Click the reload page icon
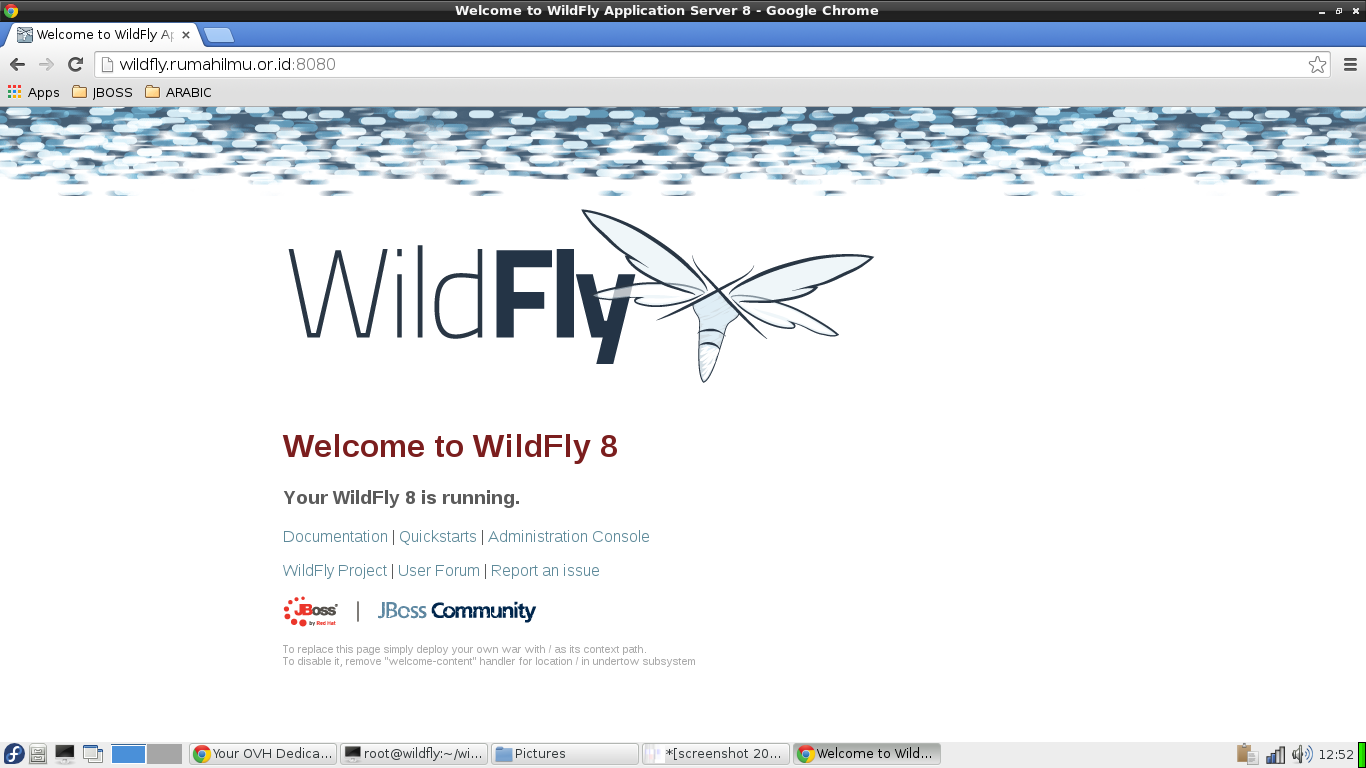1366x768 pixels. tap(75, 64)
